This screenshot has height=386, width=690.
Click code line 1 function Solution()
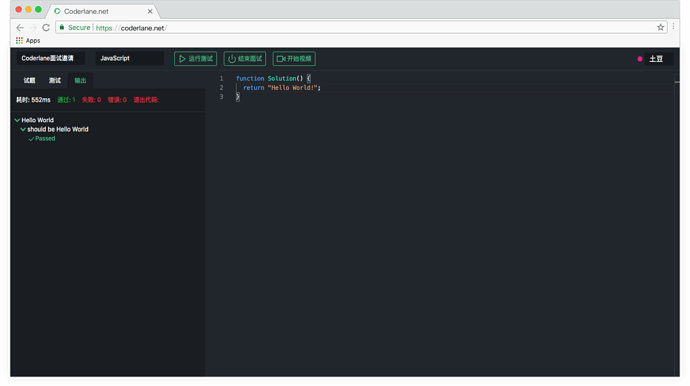coord(273,78)
